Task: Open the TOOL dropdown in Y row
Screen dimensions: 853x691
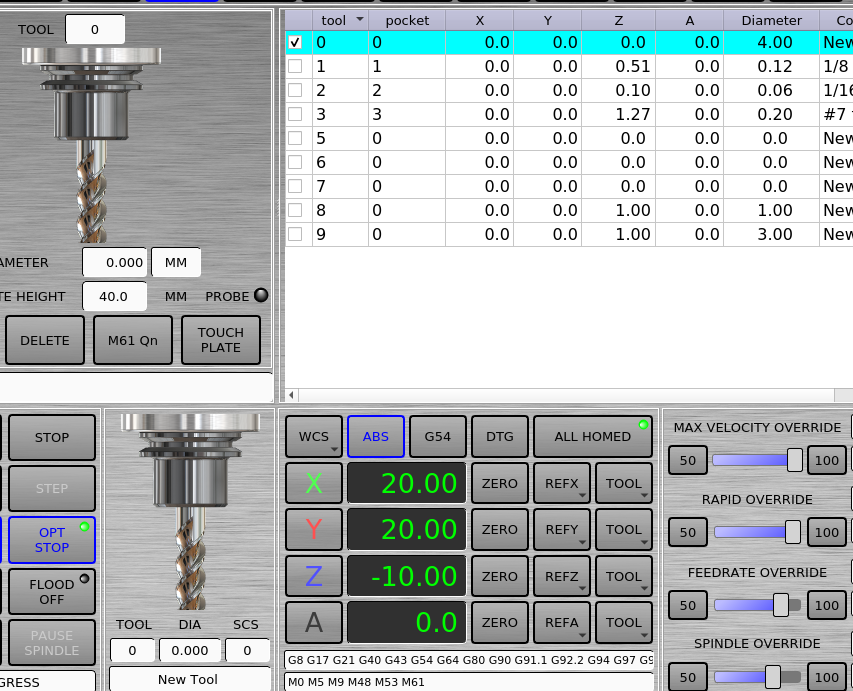Action: [x=624, y=529]
